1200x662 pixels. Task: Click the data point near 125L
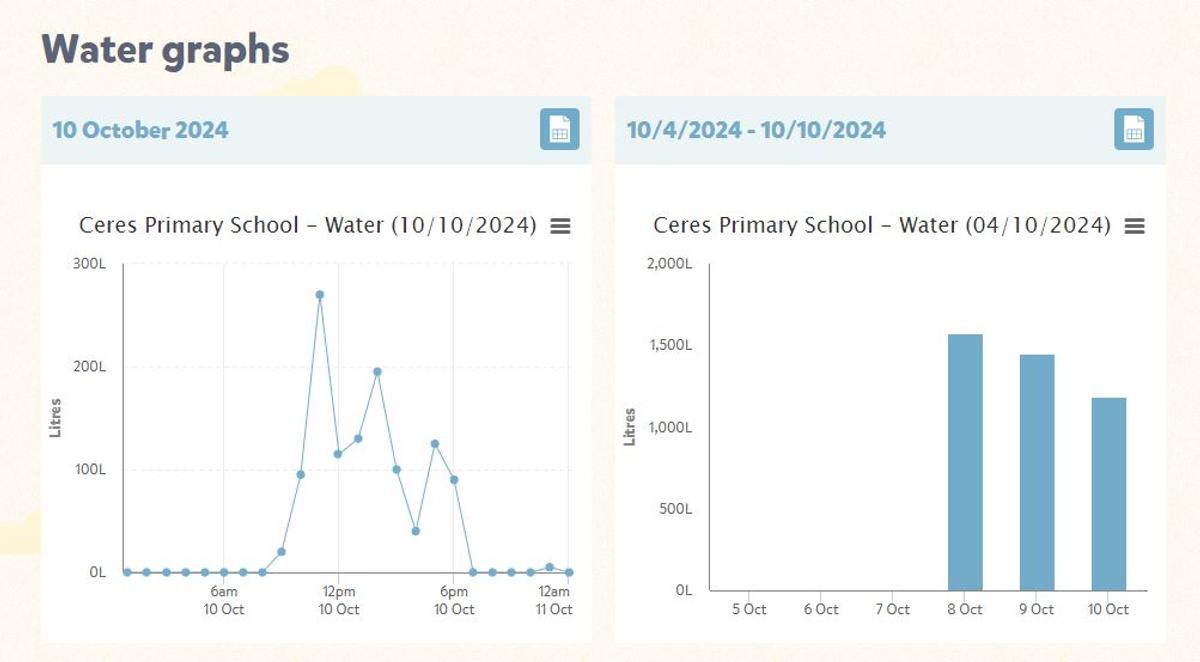pyautogui.click(x=435, y=444)
